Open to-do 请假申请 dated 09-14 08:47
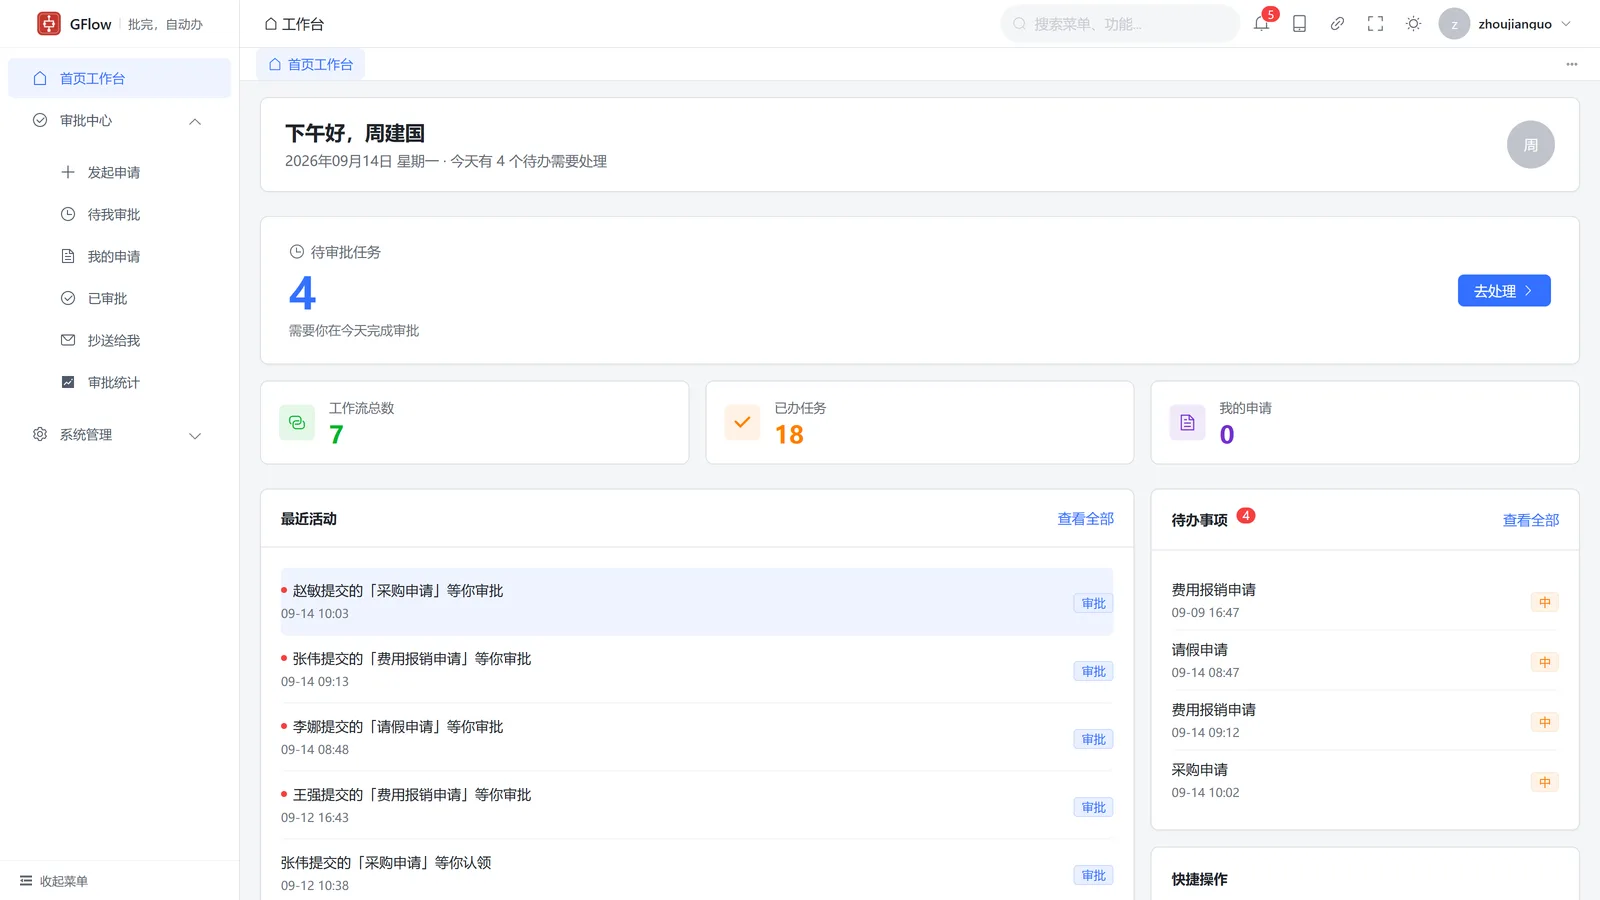 point(1365,660)
